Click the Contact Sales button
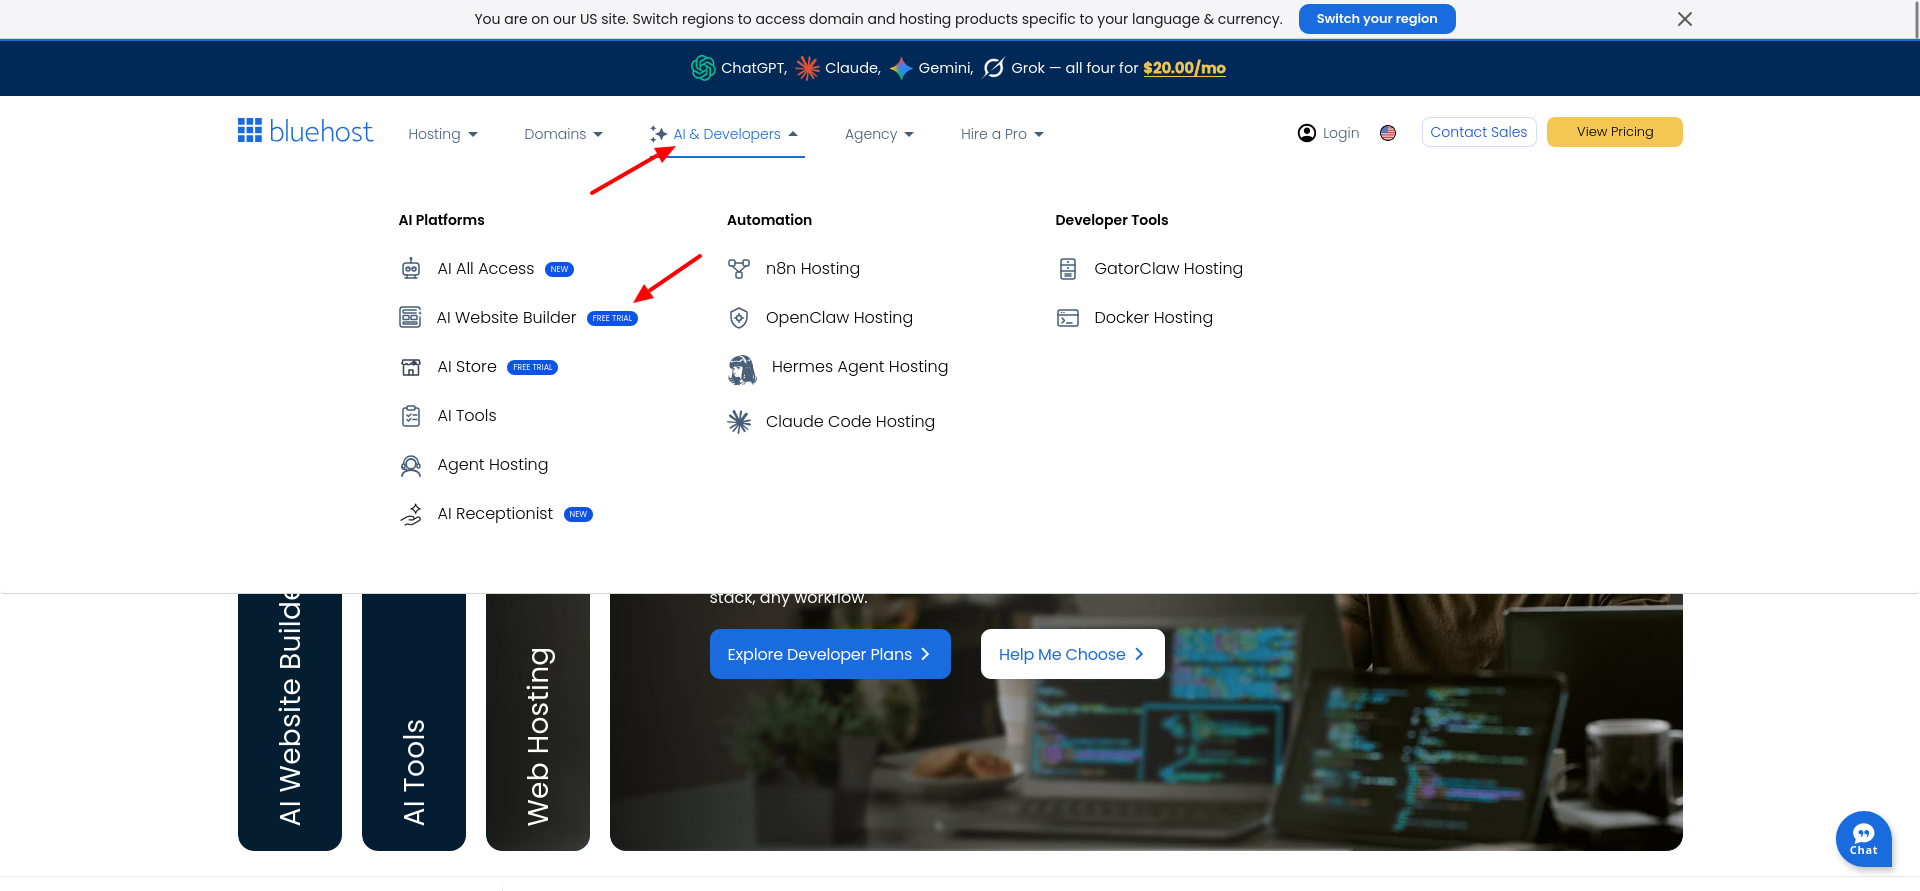Screen dimensions: 1920x891 coord(1479,132)
